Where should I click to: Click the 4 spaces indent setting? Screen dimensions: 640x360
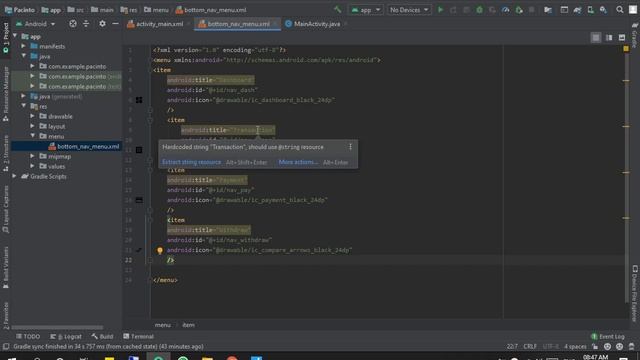pos(575,347)
